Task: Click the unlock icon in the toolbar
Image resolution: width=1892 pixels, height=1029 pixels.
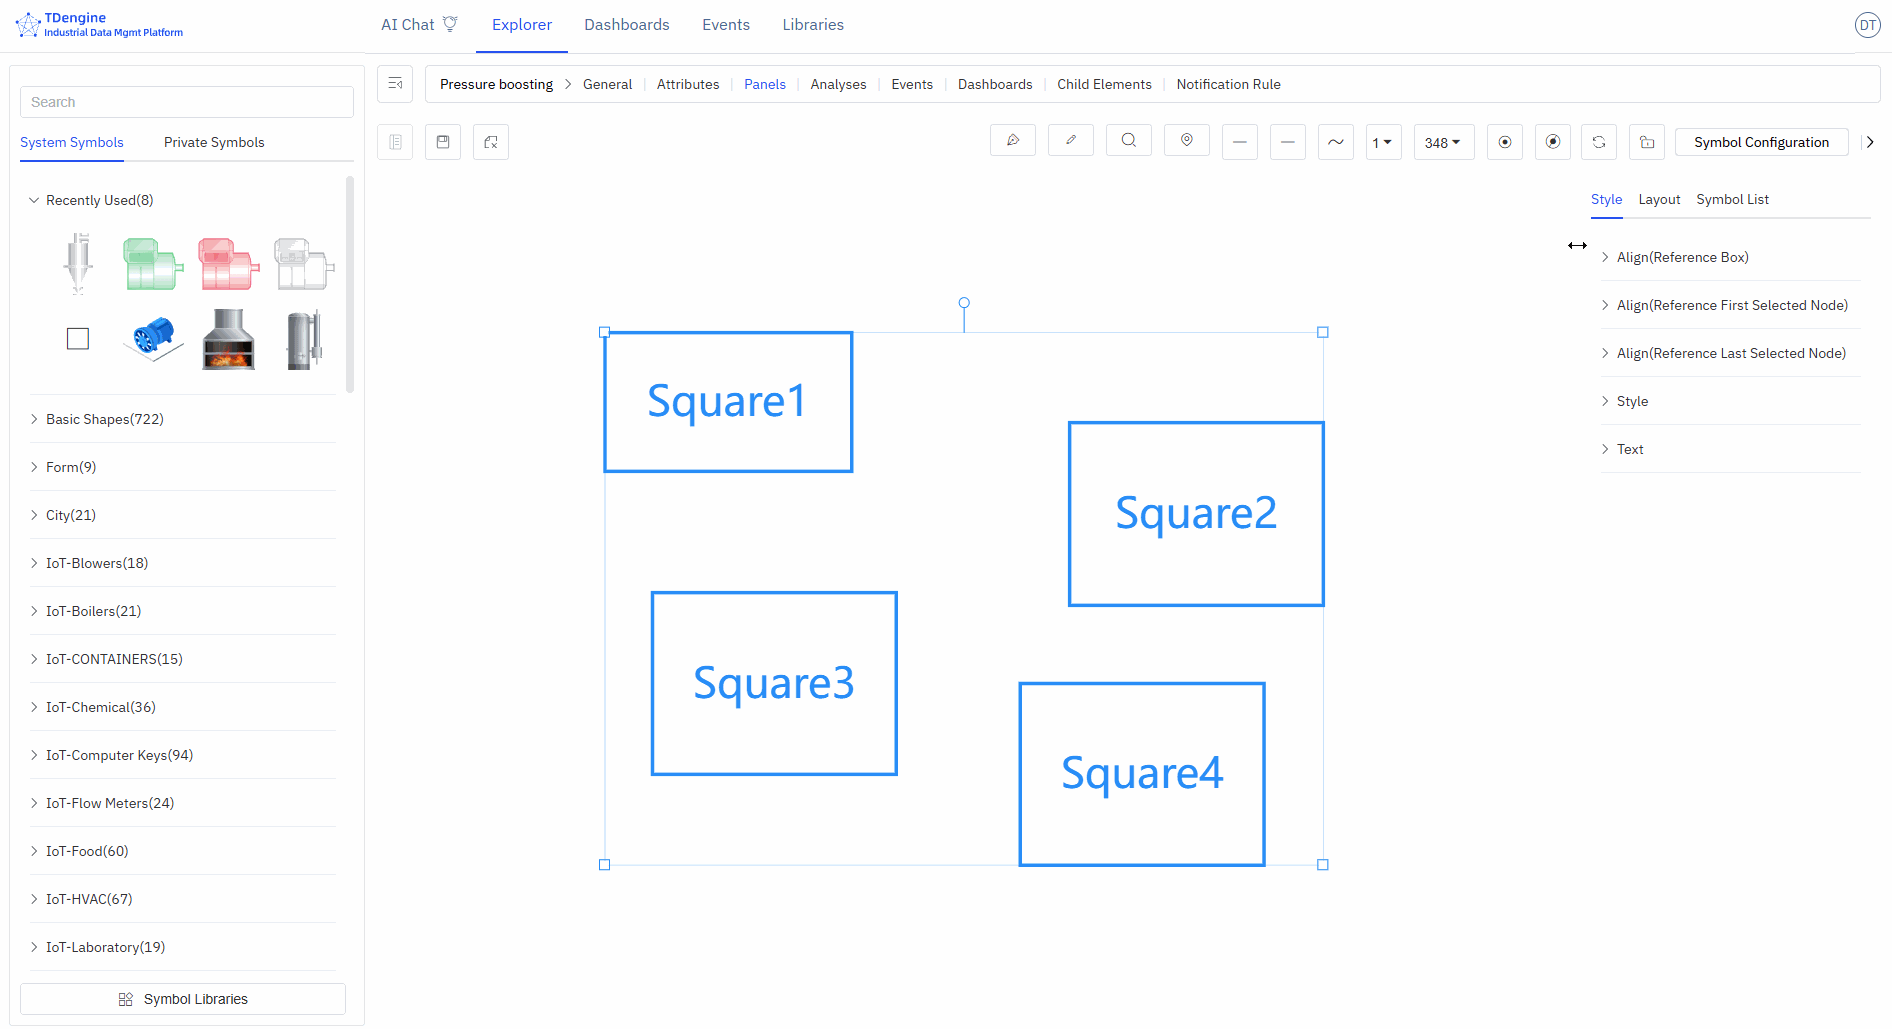Action: point(1646,141)
